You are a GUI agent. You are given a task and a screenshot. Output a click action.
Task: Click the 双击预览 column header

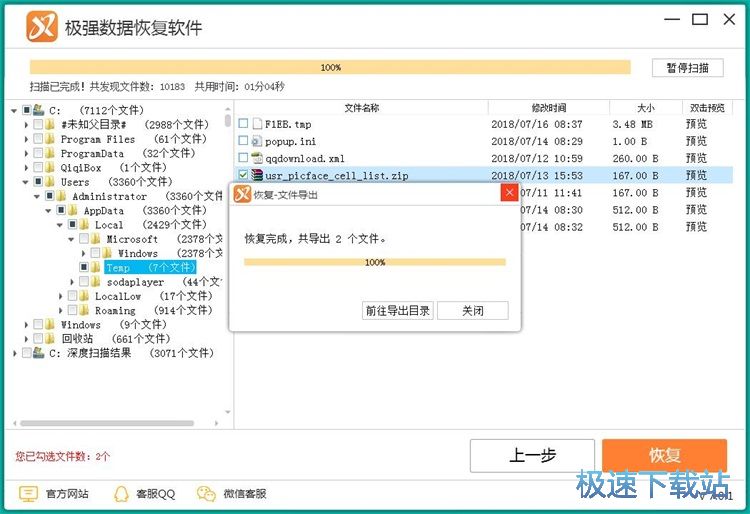pos(707,108)
